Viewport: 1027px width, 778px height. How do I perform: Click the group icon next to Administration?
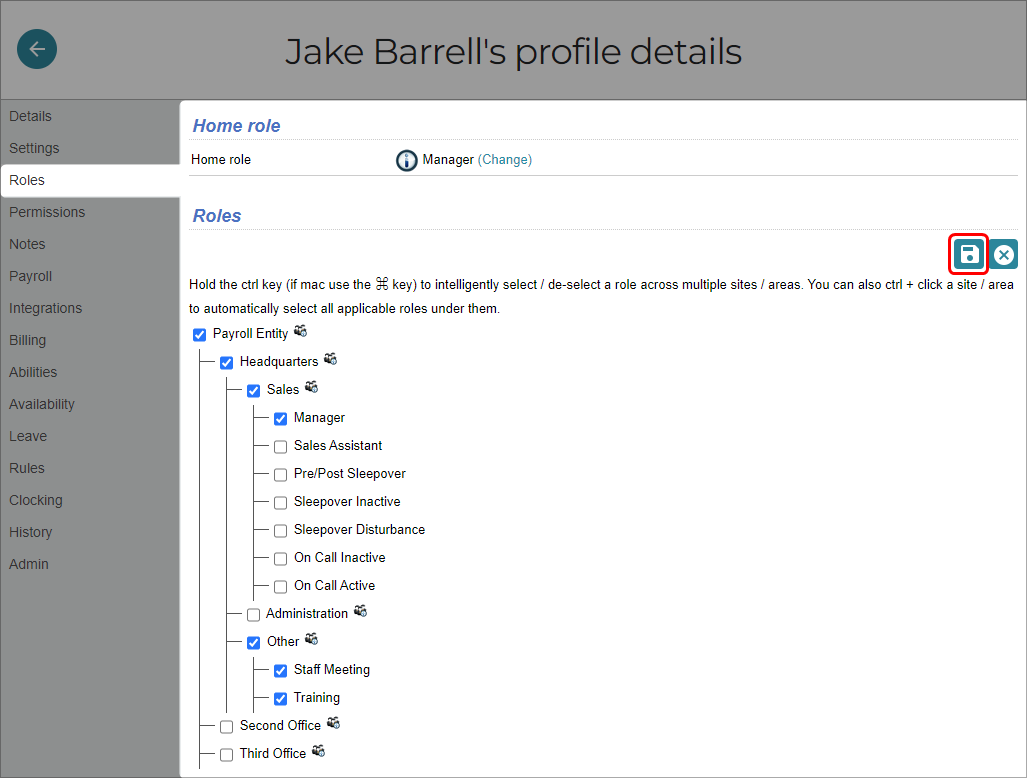(x=360, y=611)
